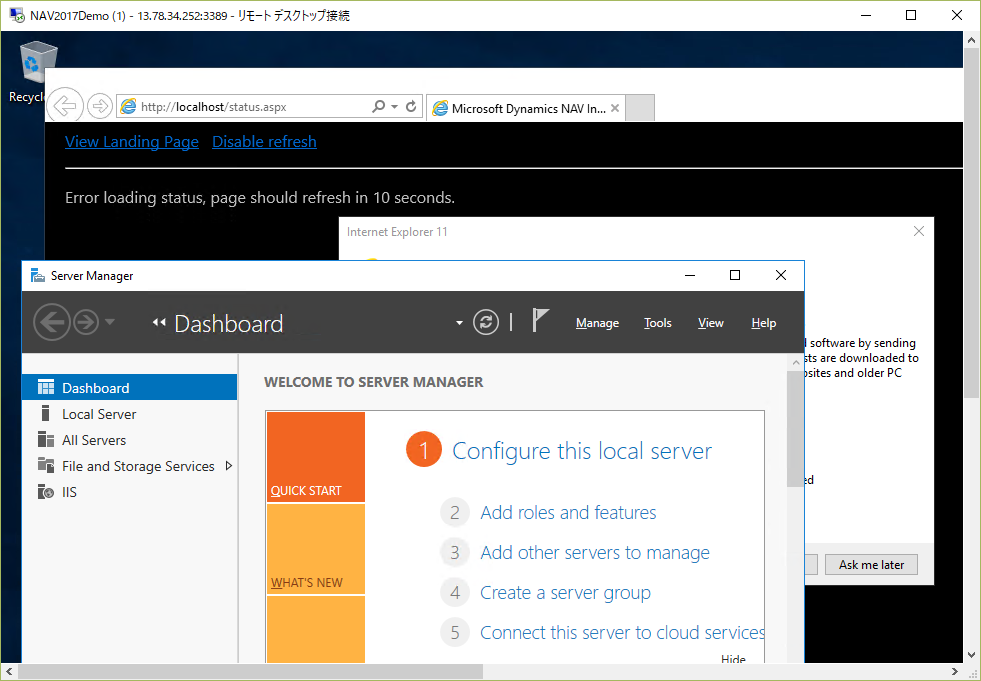Click the remote desktop scroll left arrow
The width and height of the screenshot is (981, 681).
9,672
